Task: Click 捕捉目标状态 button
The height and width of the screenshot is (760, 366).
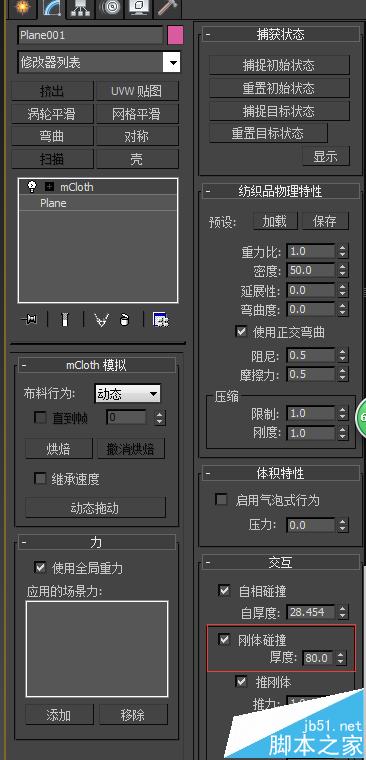Action: [x=279, y=111]
